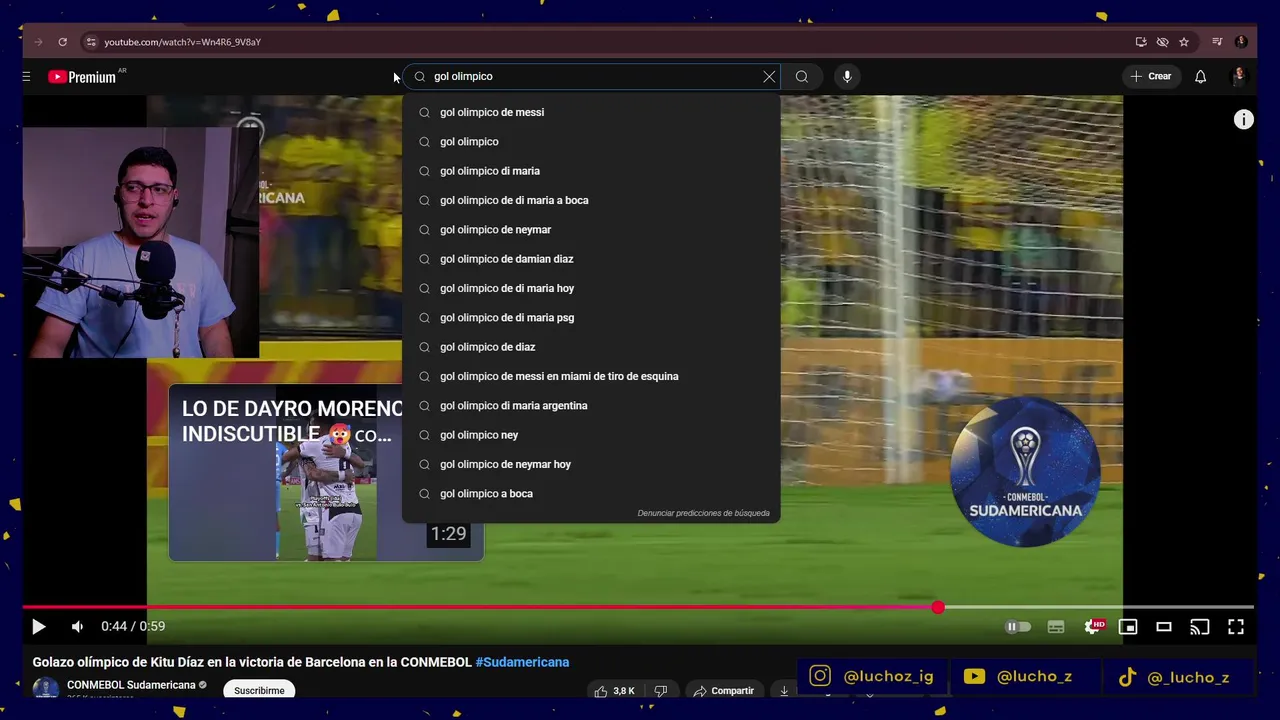
Task: Clear the search box with the X
Action: click(x=769, y=76)
